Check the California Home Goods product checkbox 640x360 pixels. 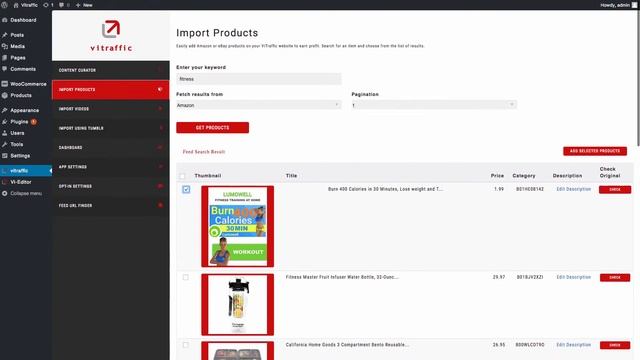click(186, 345)
